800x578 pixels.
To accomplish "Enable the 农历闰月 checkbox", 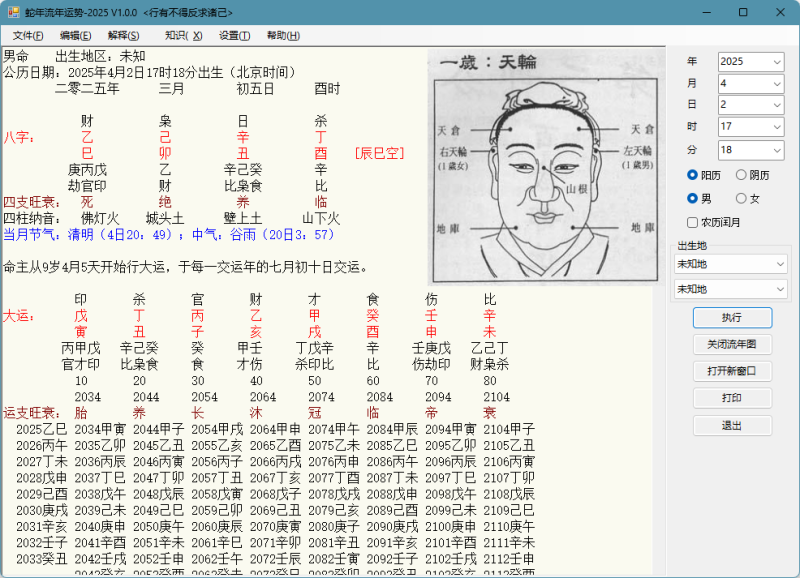I will coord(693,222).
